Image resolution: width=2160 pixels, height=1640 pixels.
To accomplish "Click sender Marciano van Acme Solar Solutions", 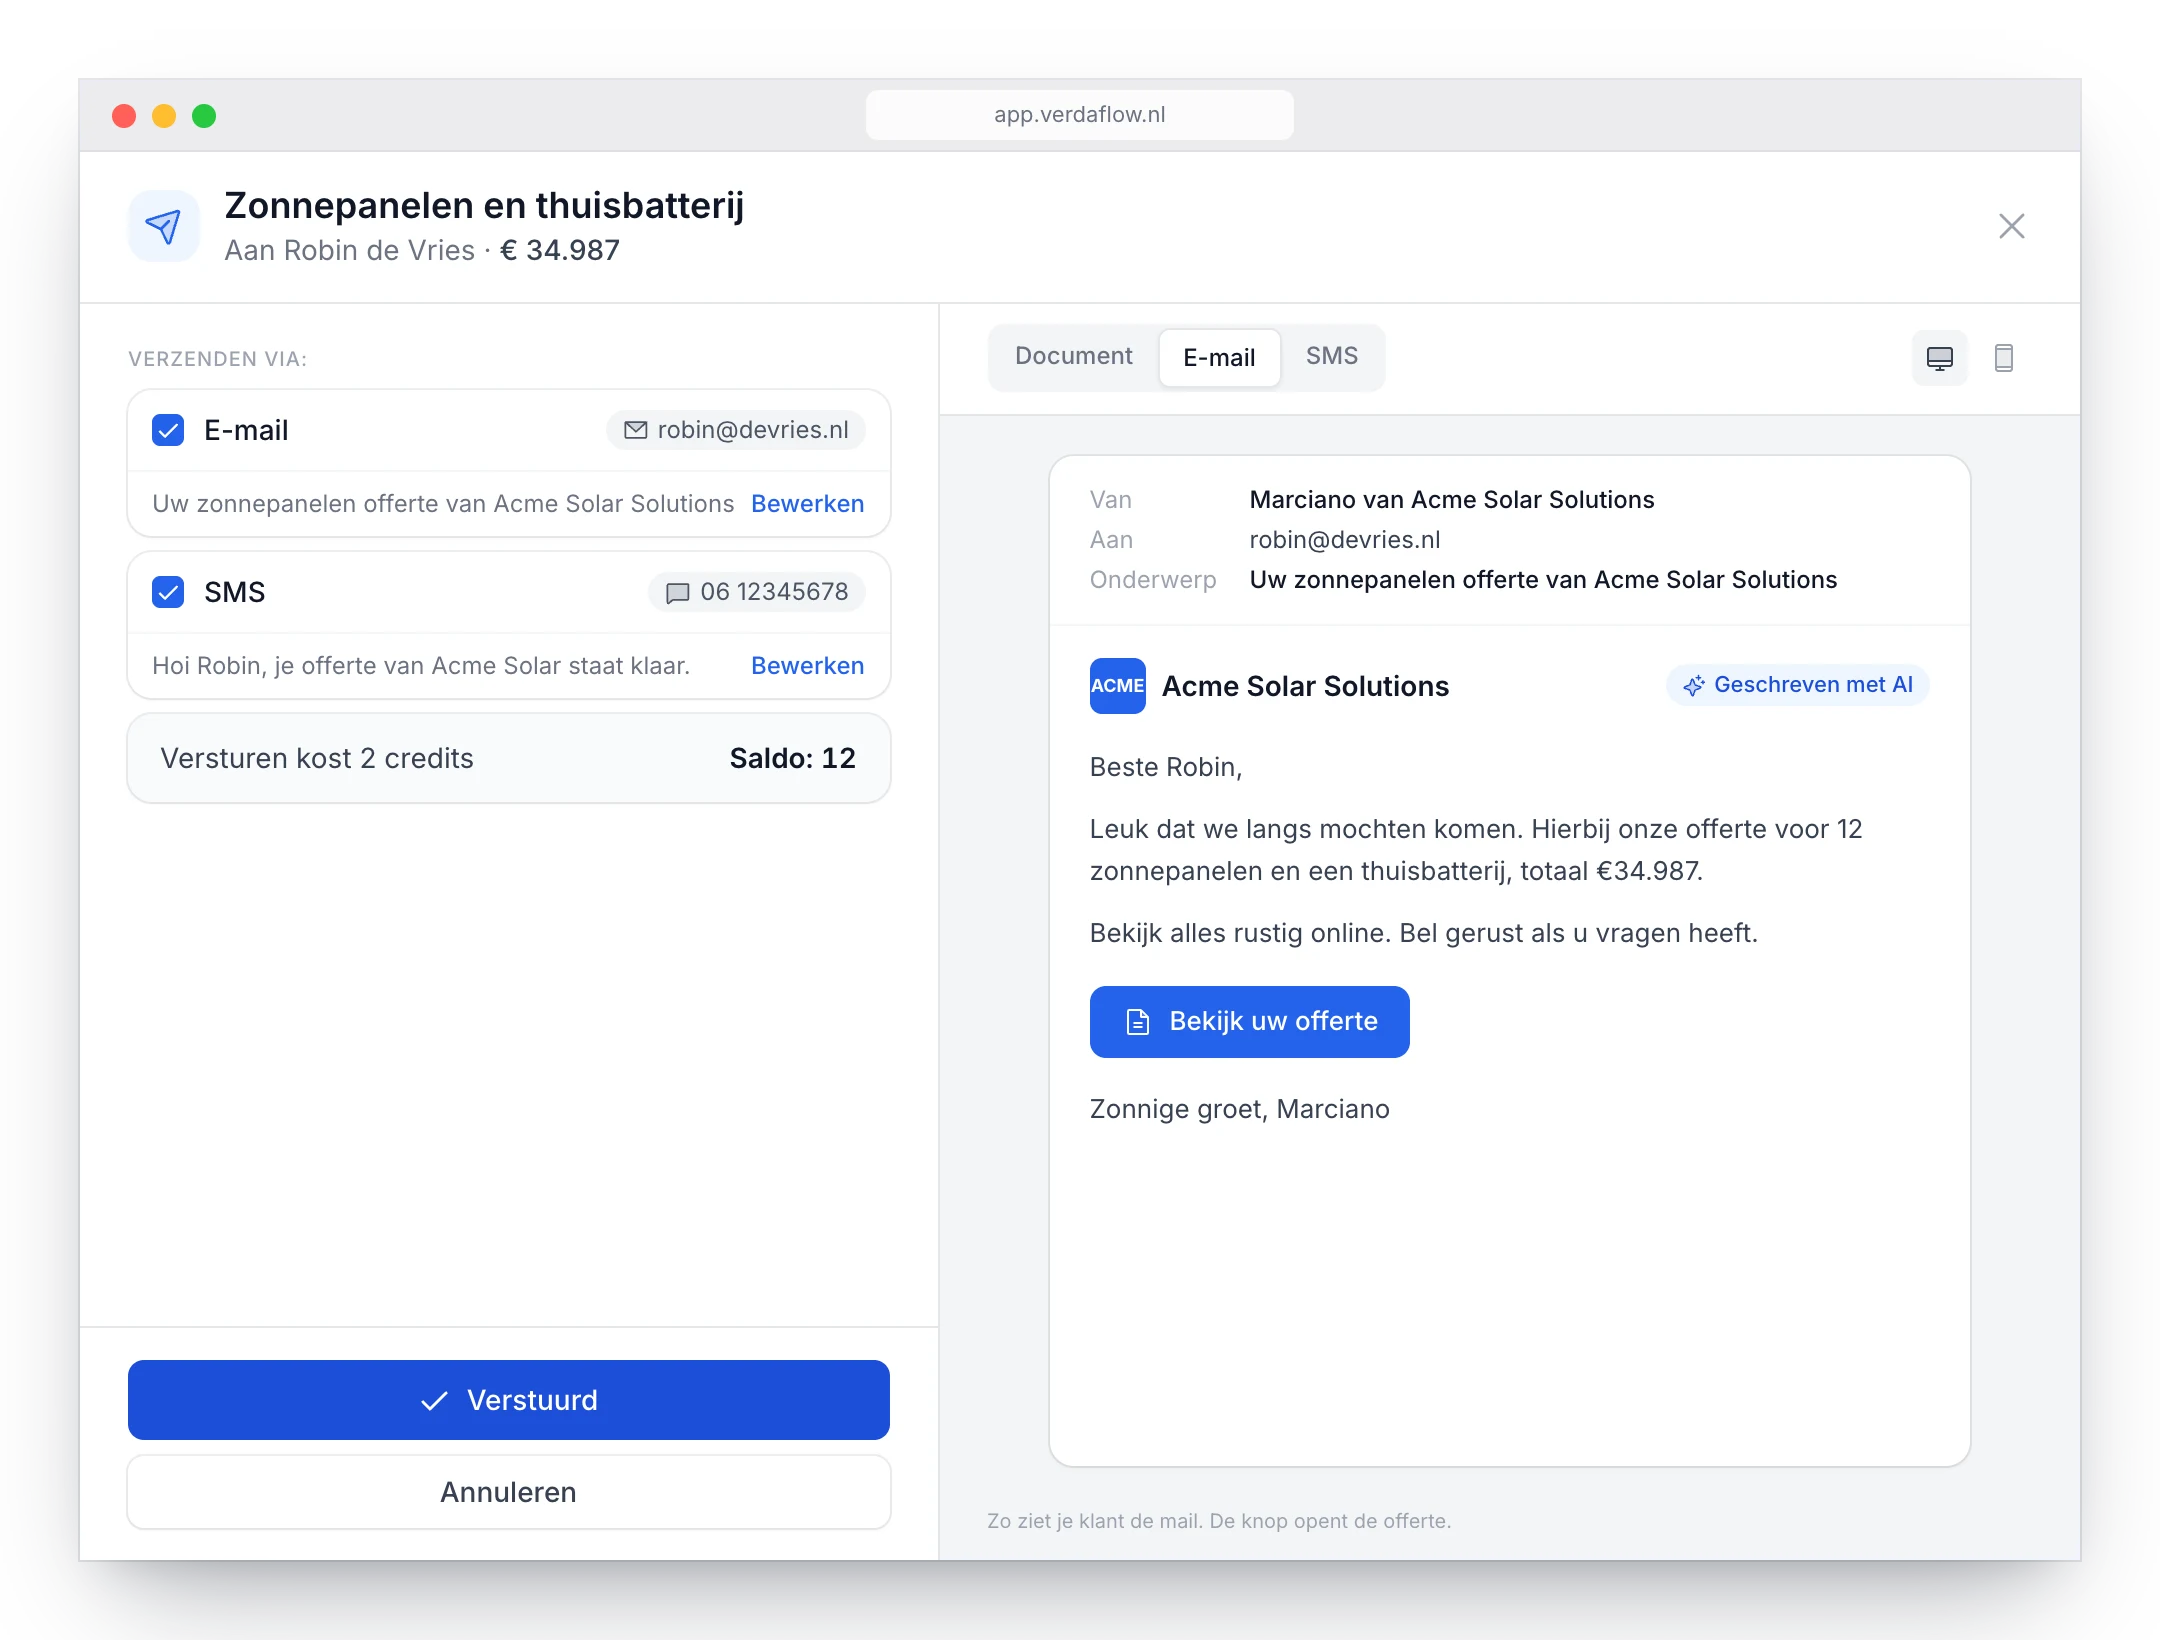I will [x=1452, y=500].
